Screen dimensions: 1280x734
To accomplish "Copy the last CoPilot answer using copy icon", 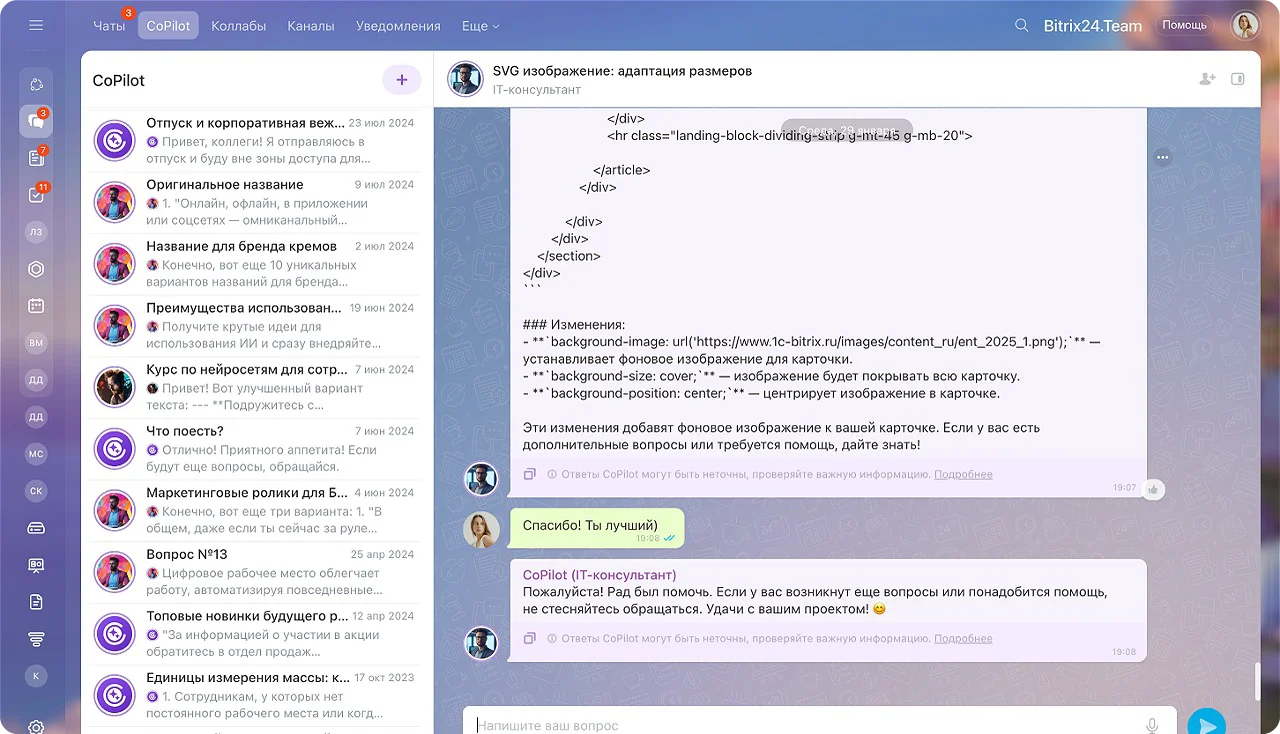I will tap(530, 638).
